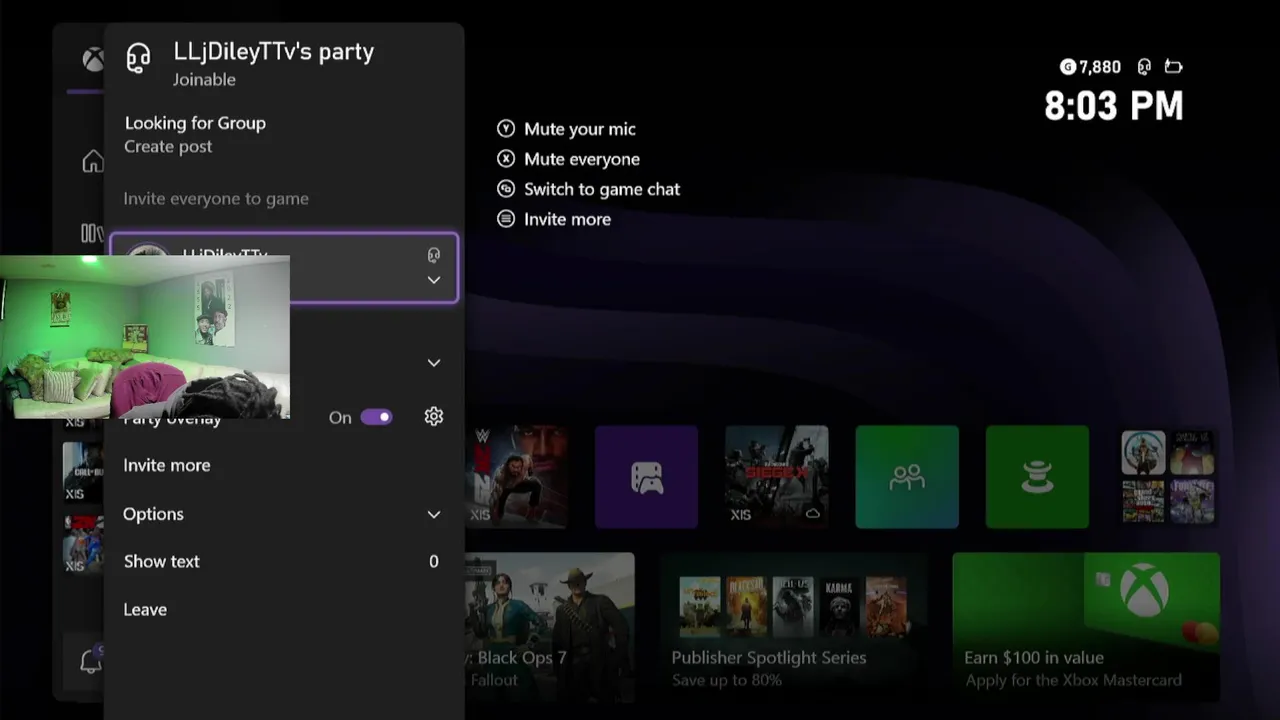This screenshot has width=1280, height=720.
Task: Expand LLjDileyTTv party member row chevron
Action: coord(434,280)
